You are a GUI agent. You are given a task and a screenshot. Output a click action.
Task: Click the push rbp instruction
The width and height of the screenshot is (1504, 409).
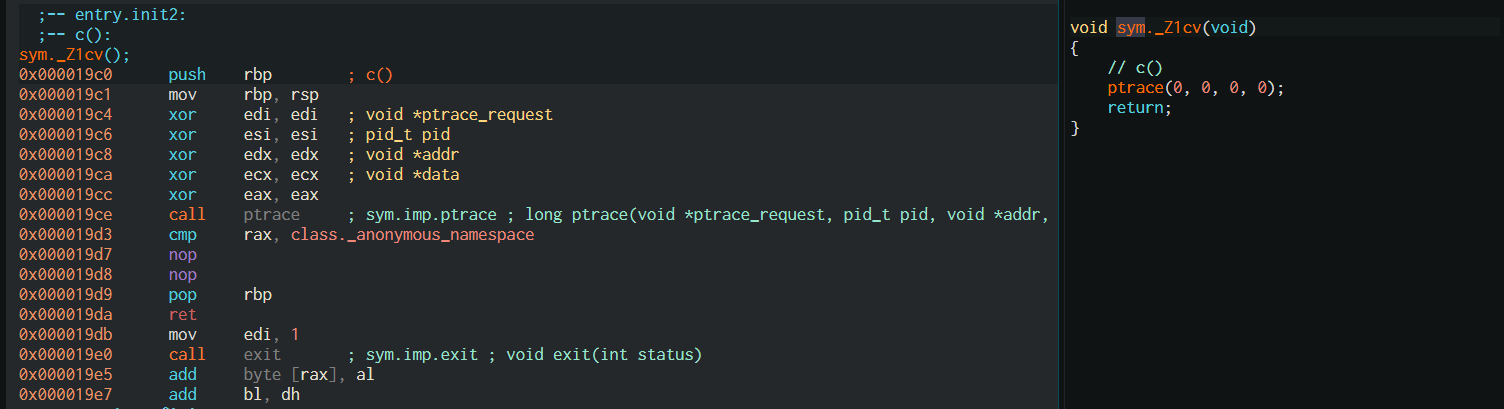[x=220, y=75]
